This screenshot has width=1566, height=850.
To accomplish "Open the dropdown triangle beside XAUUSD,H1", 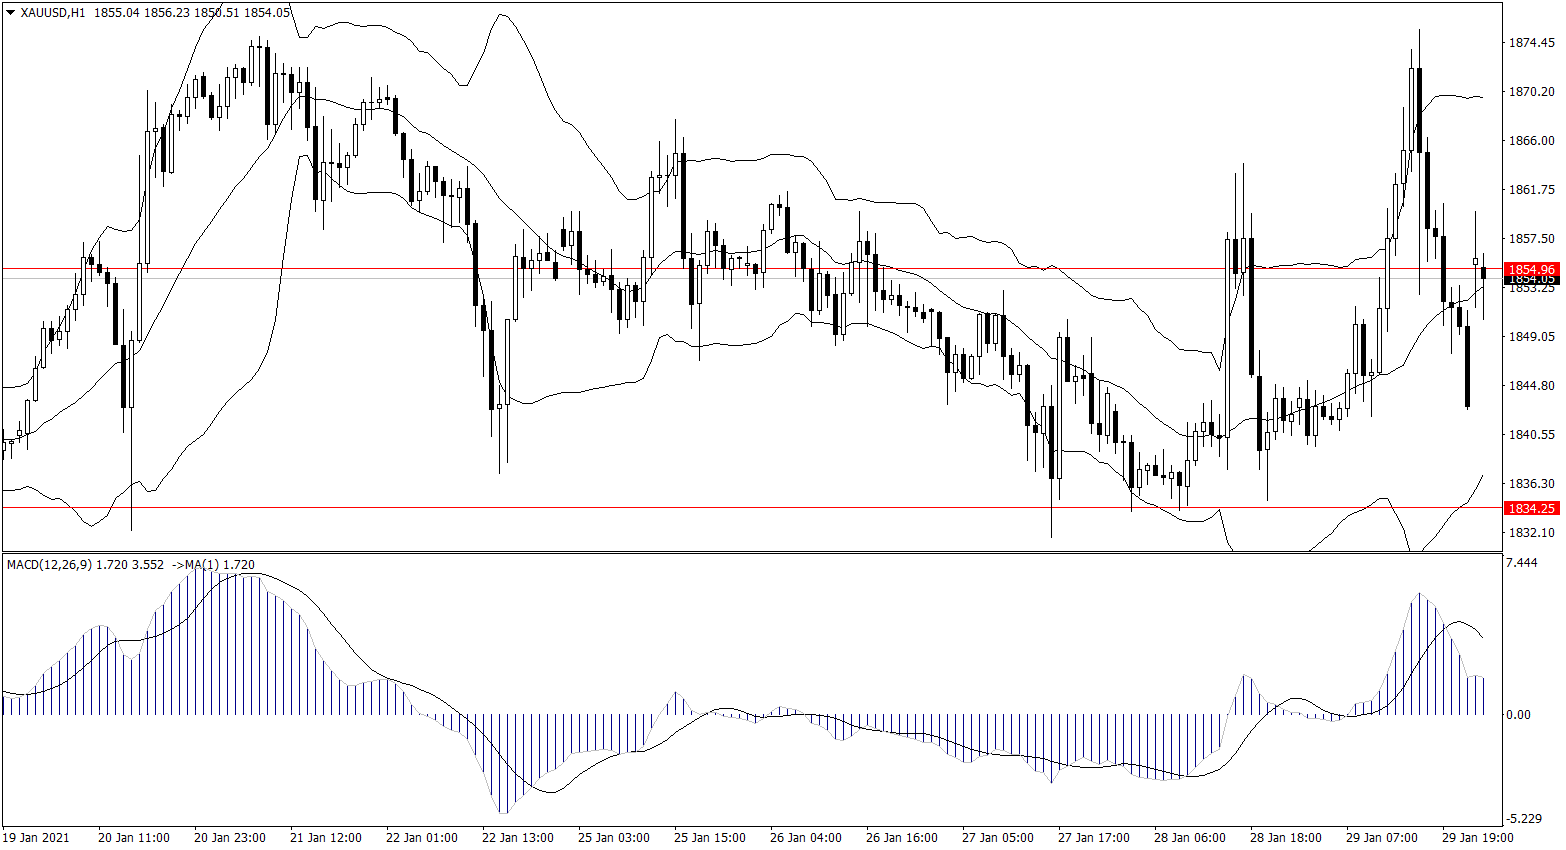I will point(11,13).
